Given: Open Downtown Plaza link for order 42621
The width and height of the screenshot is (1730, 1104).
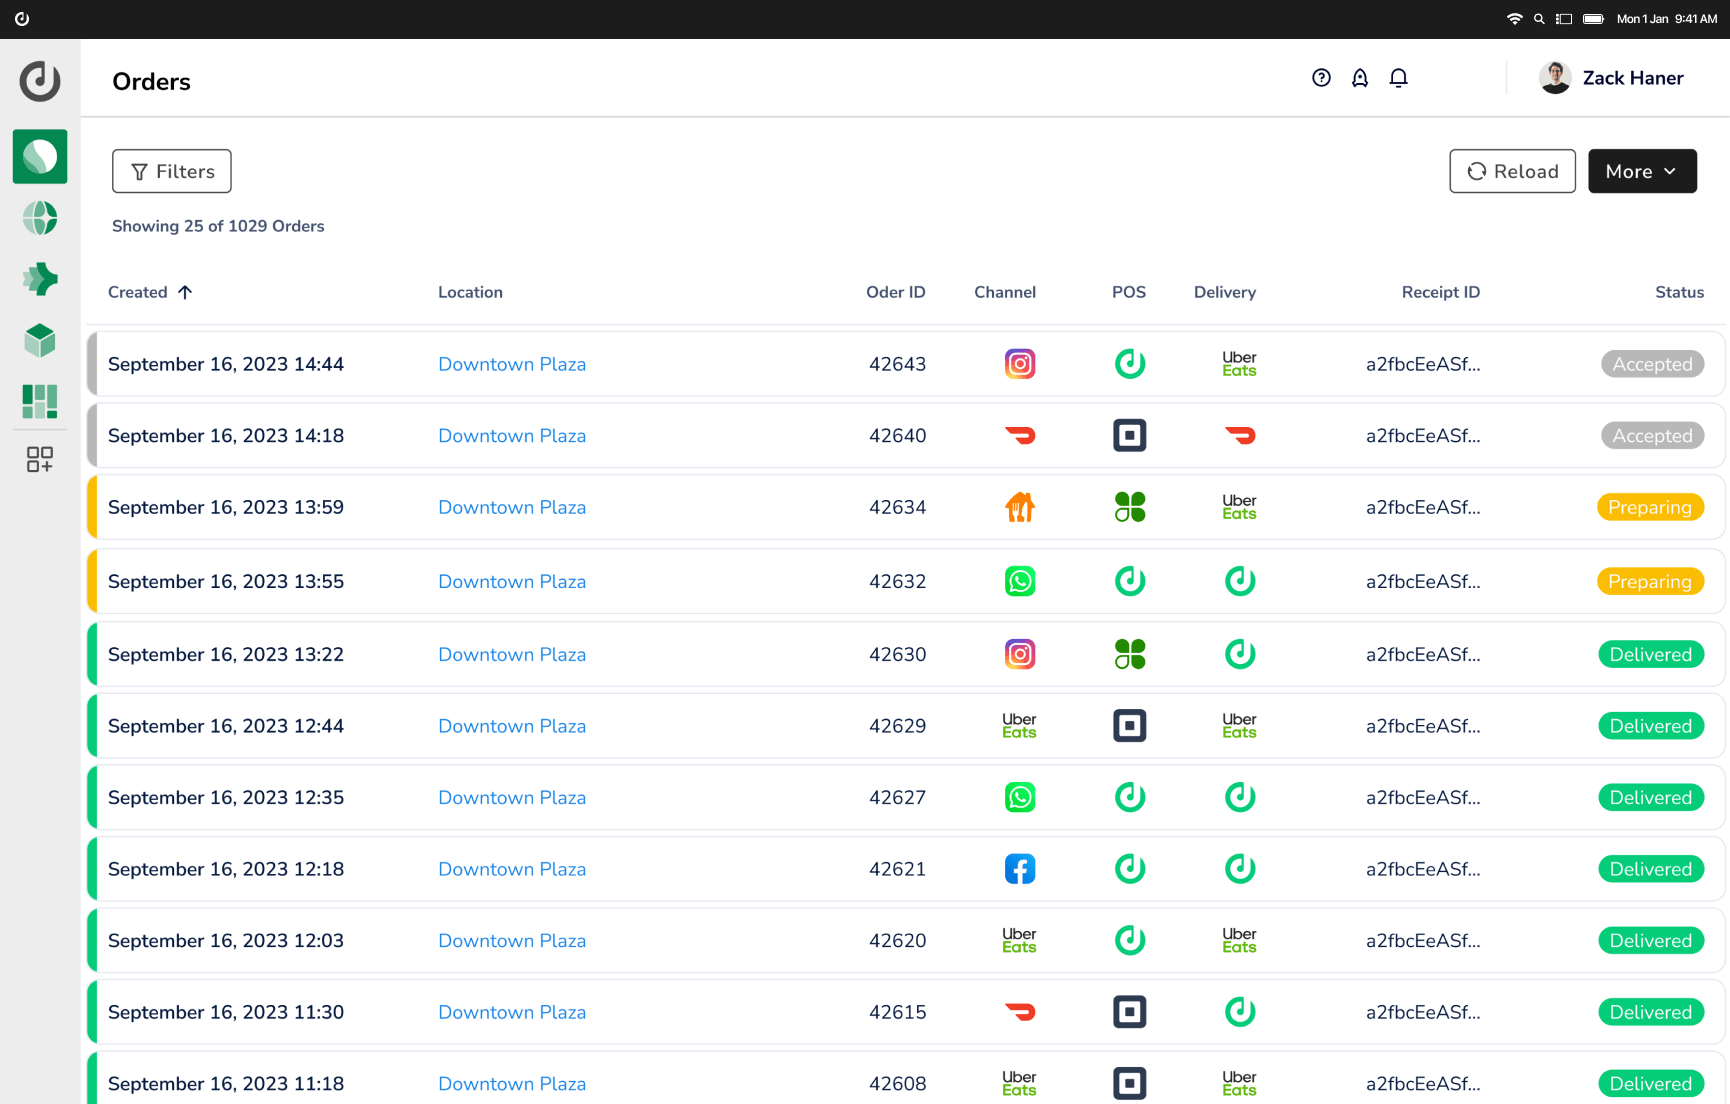Looking at the screenshot, I should (512, 869).
